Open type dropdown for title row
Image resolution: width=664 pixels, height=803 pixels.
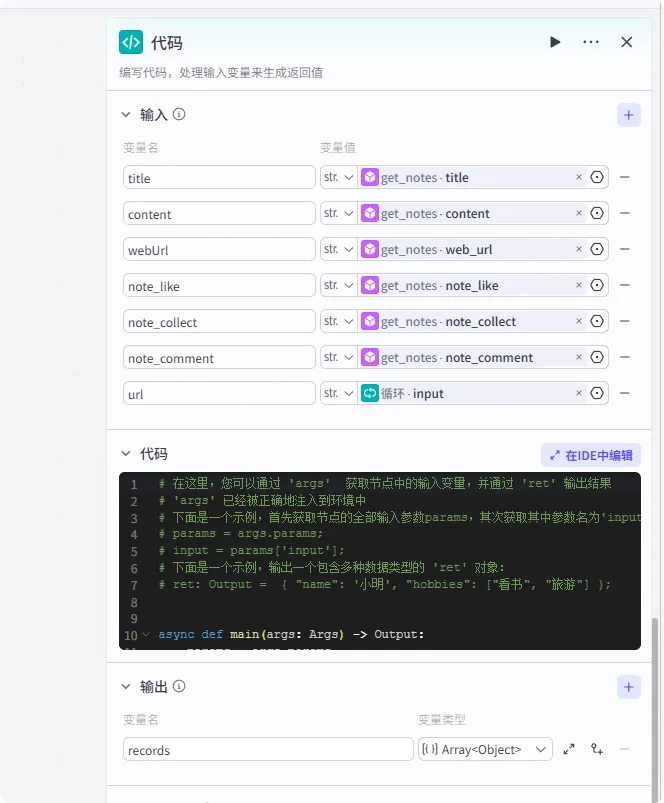pyautogui.click(x=339, y=177)
